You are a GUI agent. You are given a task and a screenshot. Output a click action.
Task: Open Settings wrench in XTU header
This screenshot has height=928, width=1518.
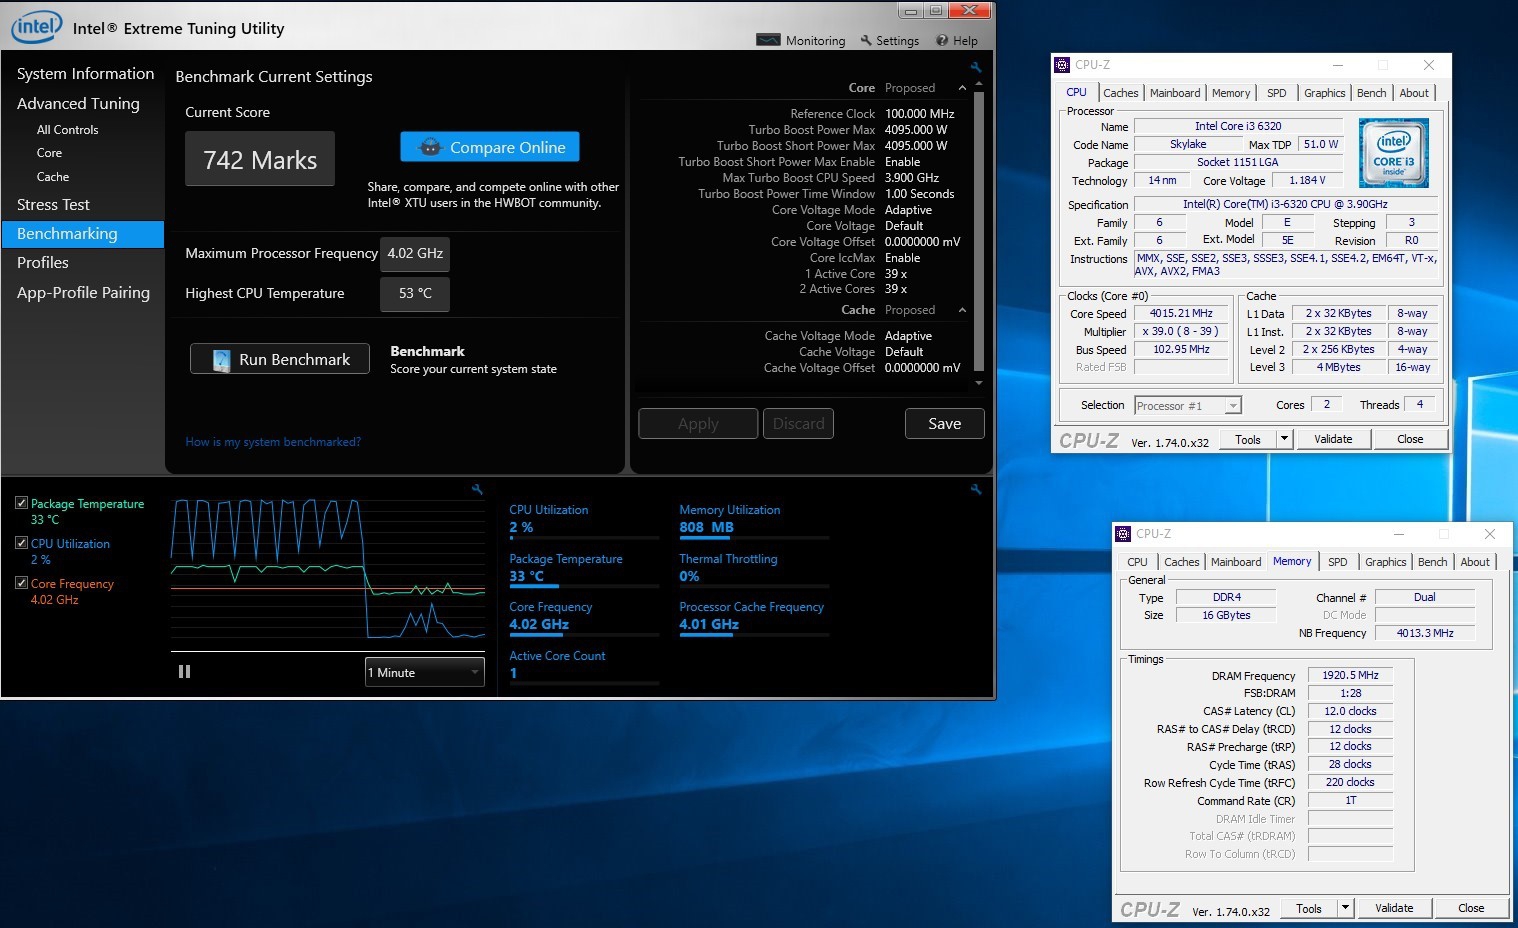coord(866,40)
